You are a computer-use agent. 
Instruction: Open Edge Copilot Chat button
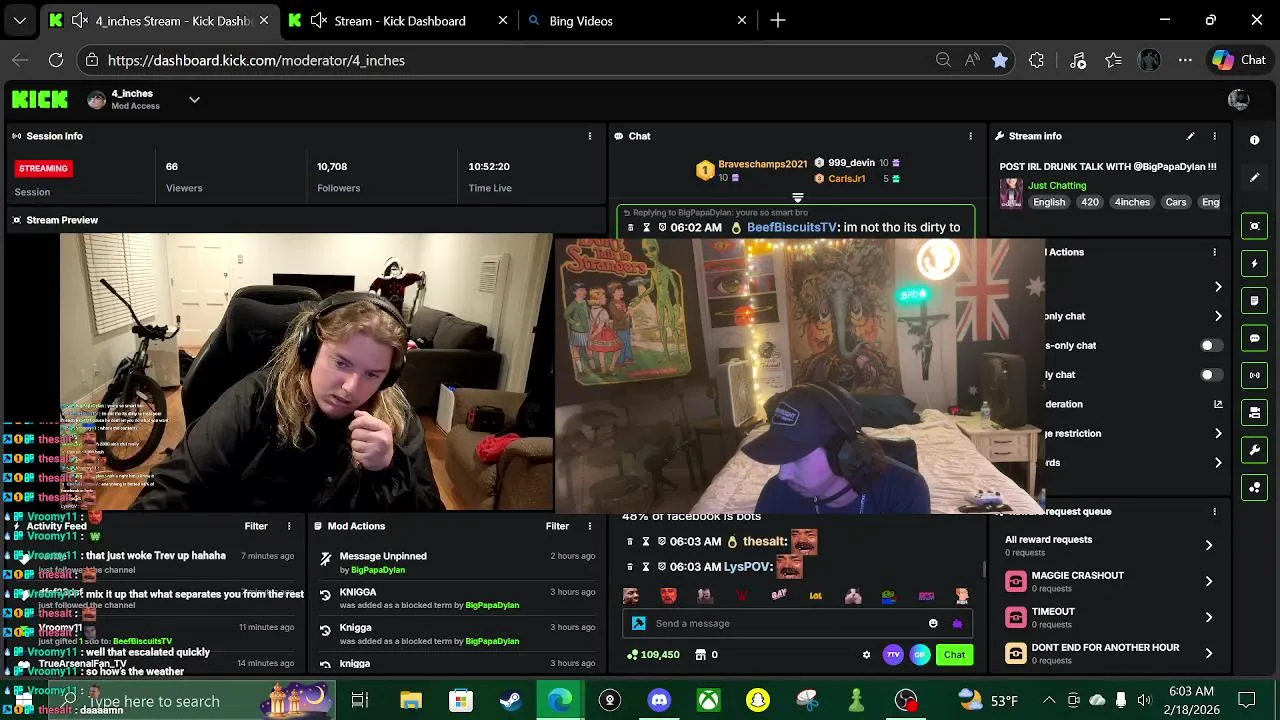click(1239, 60)
